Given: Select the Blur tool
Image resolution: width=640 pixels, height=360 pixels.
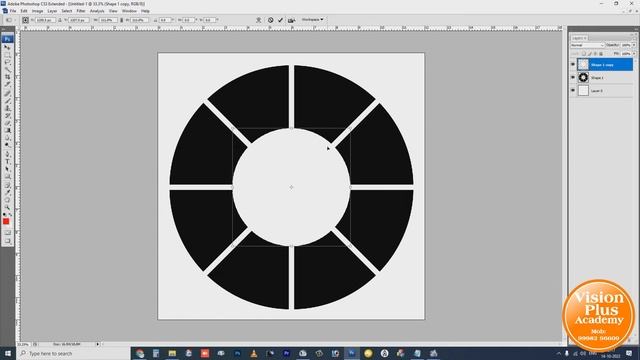Looking at the screenshot, I should click(7, 138).
